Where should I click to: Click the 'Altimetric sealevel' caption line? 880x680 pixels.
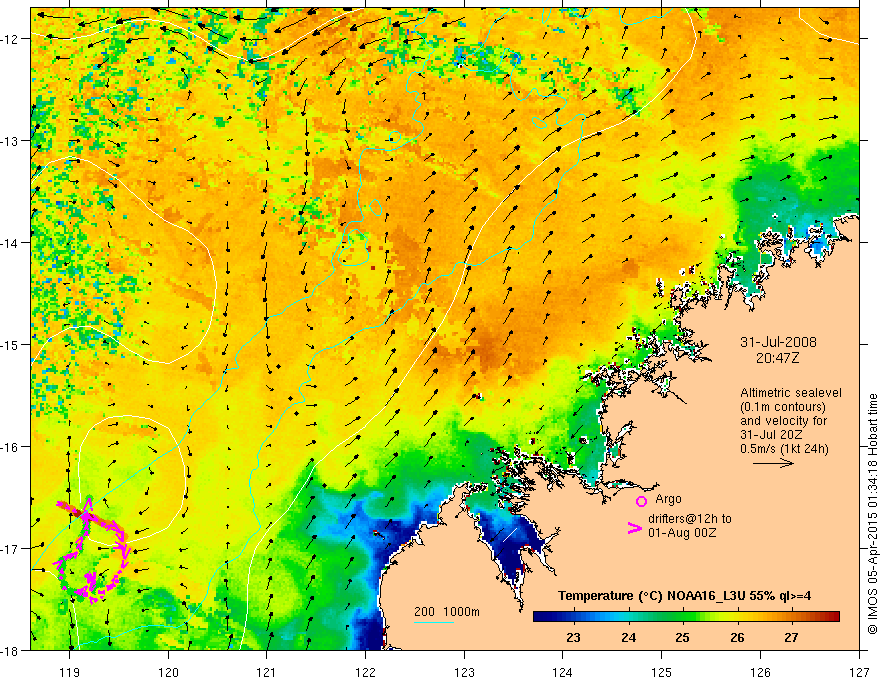[x=791, y=393]
